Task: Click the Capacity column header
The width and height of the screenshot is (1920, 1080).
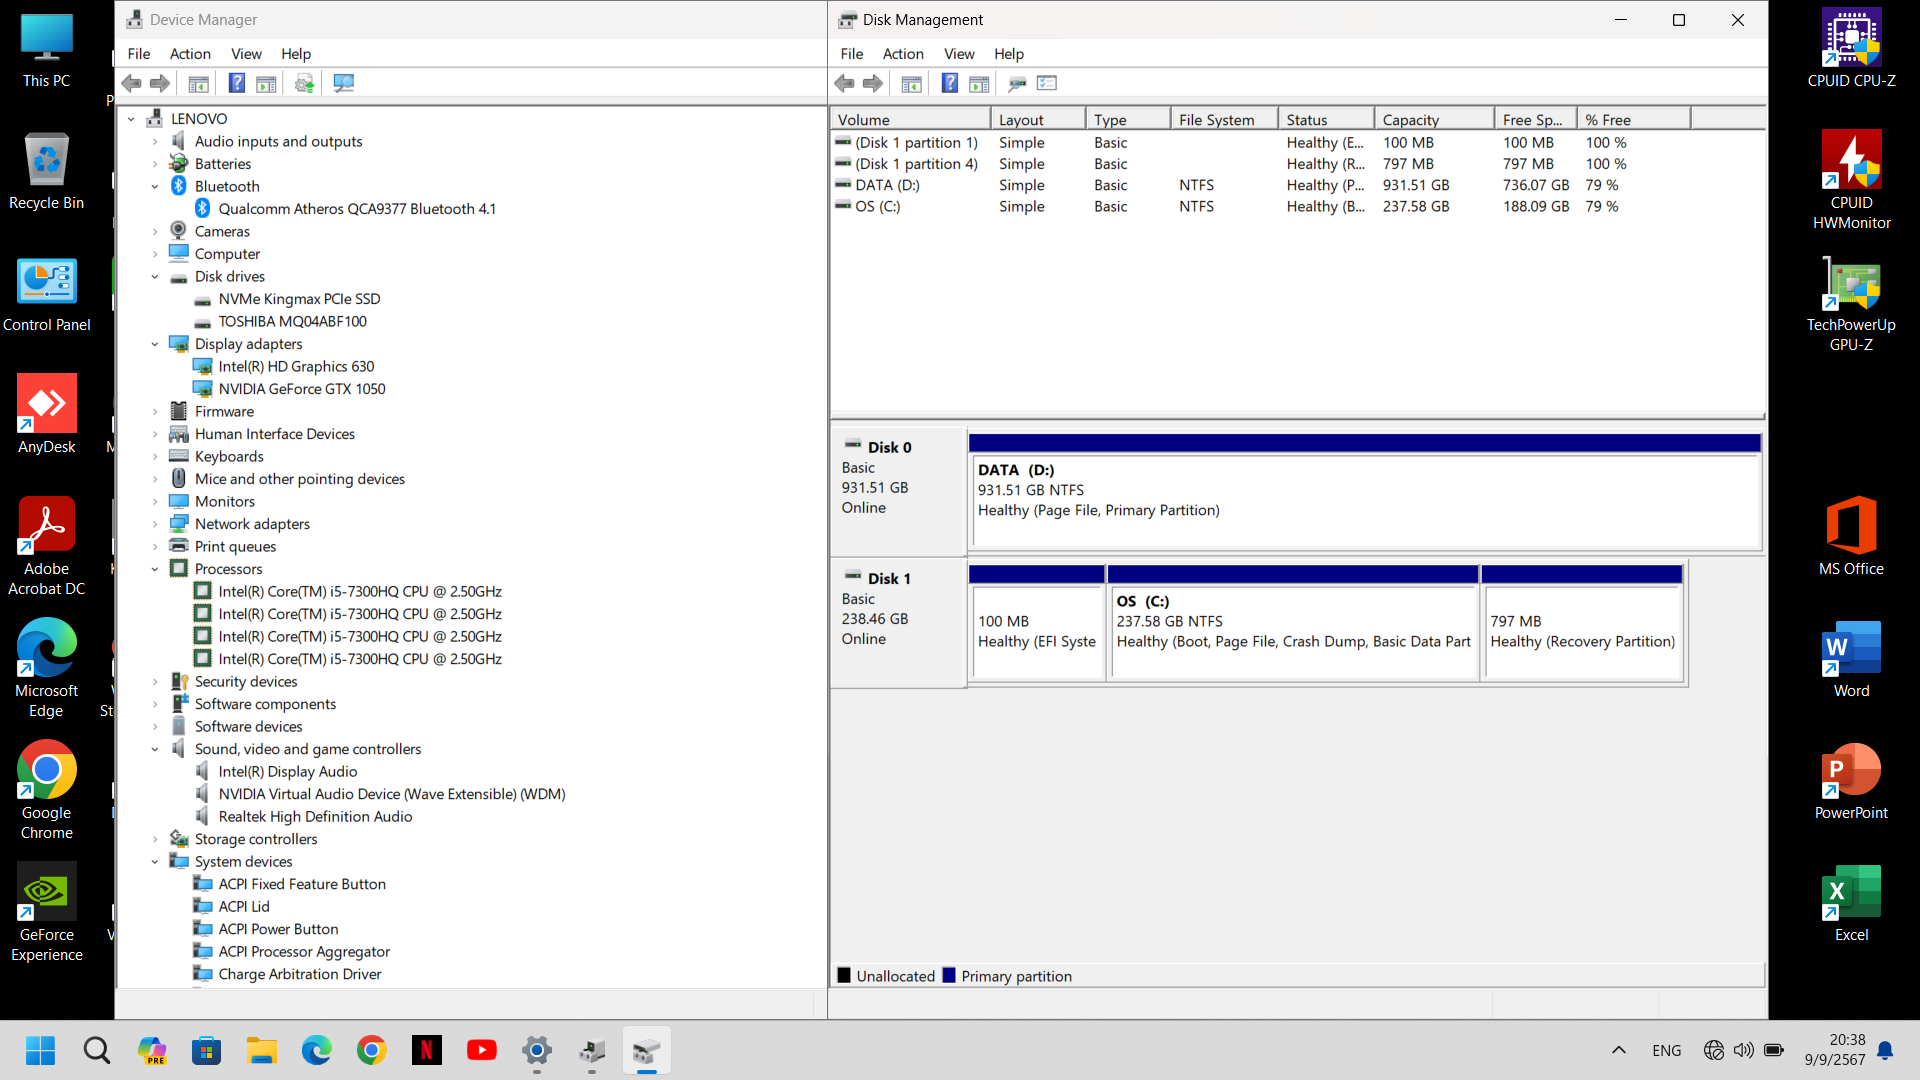Action: pyautogui.click(x=1434, y=120)
